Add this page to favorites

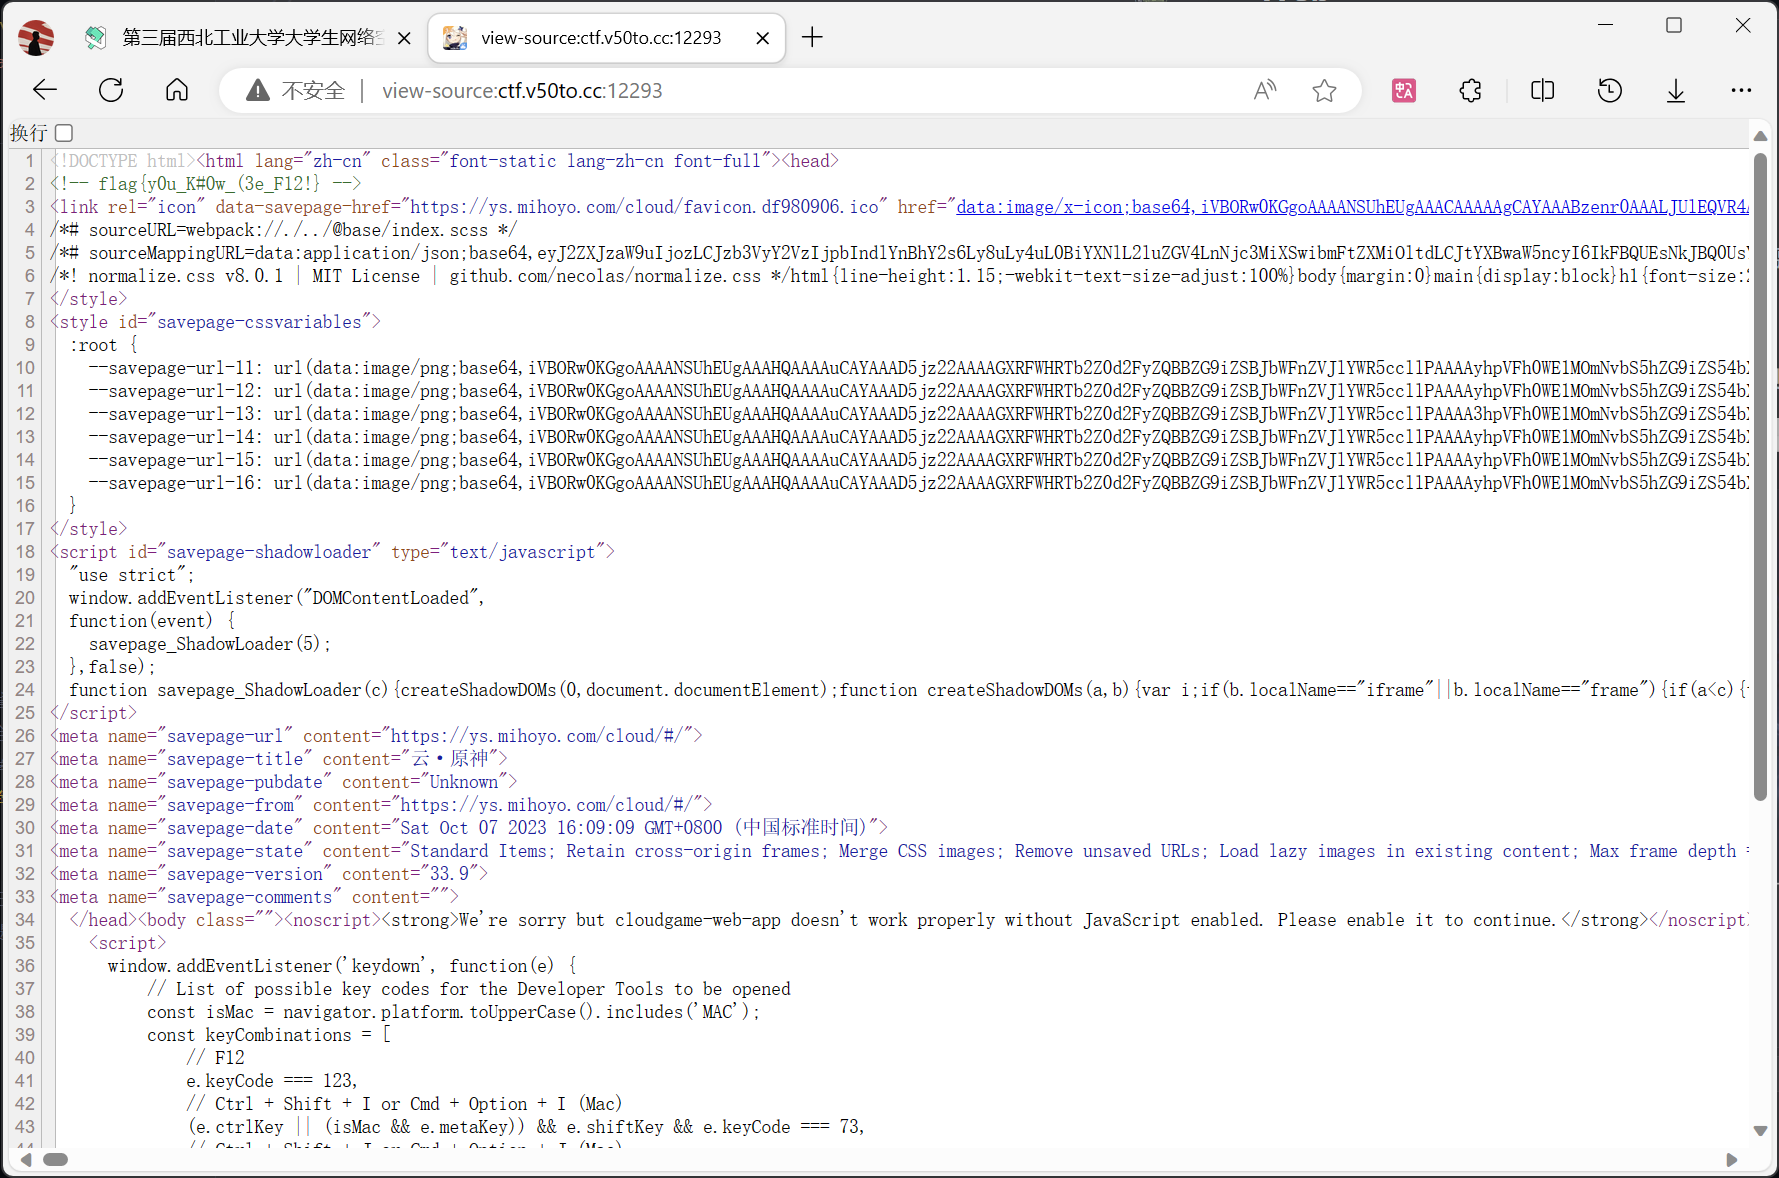pos(1324,91)
